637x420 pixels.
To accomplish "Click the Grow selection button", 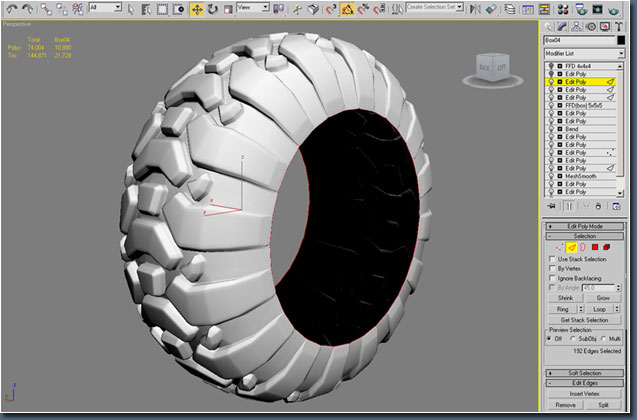I will (603, 298).
